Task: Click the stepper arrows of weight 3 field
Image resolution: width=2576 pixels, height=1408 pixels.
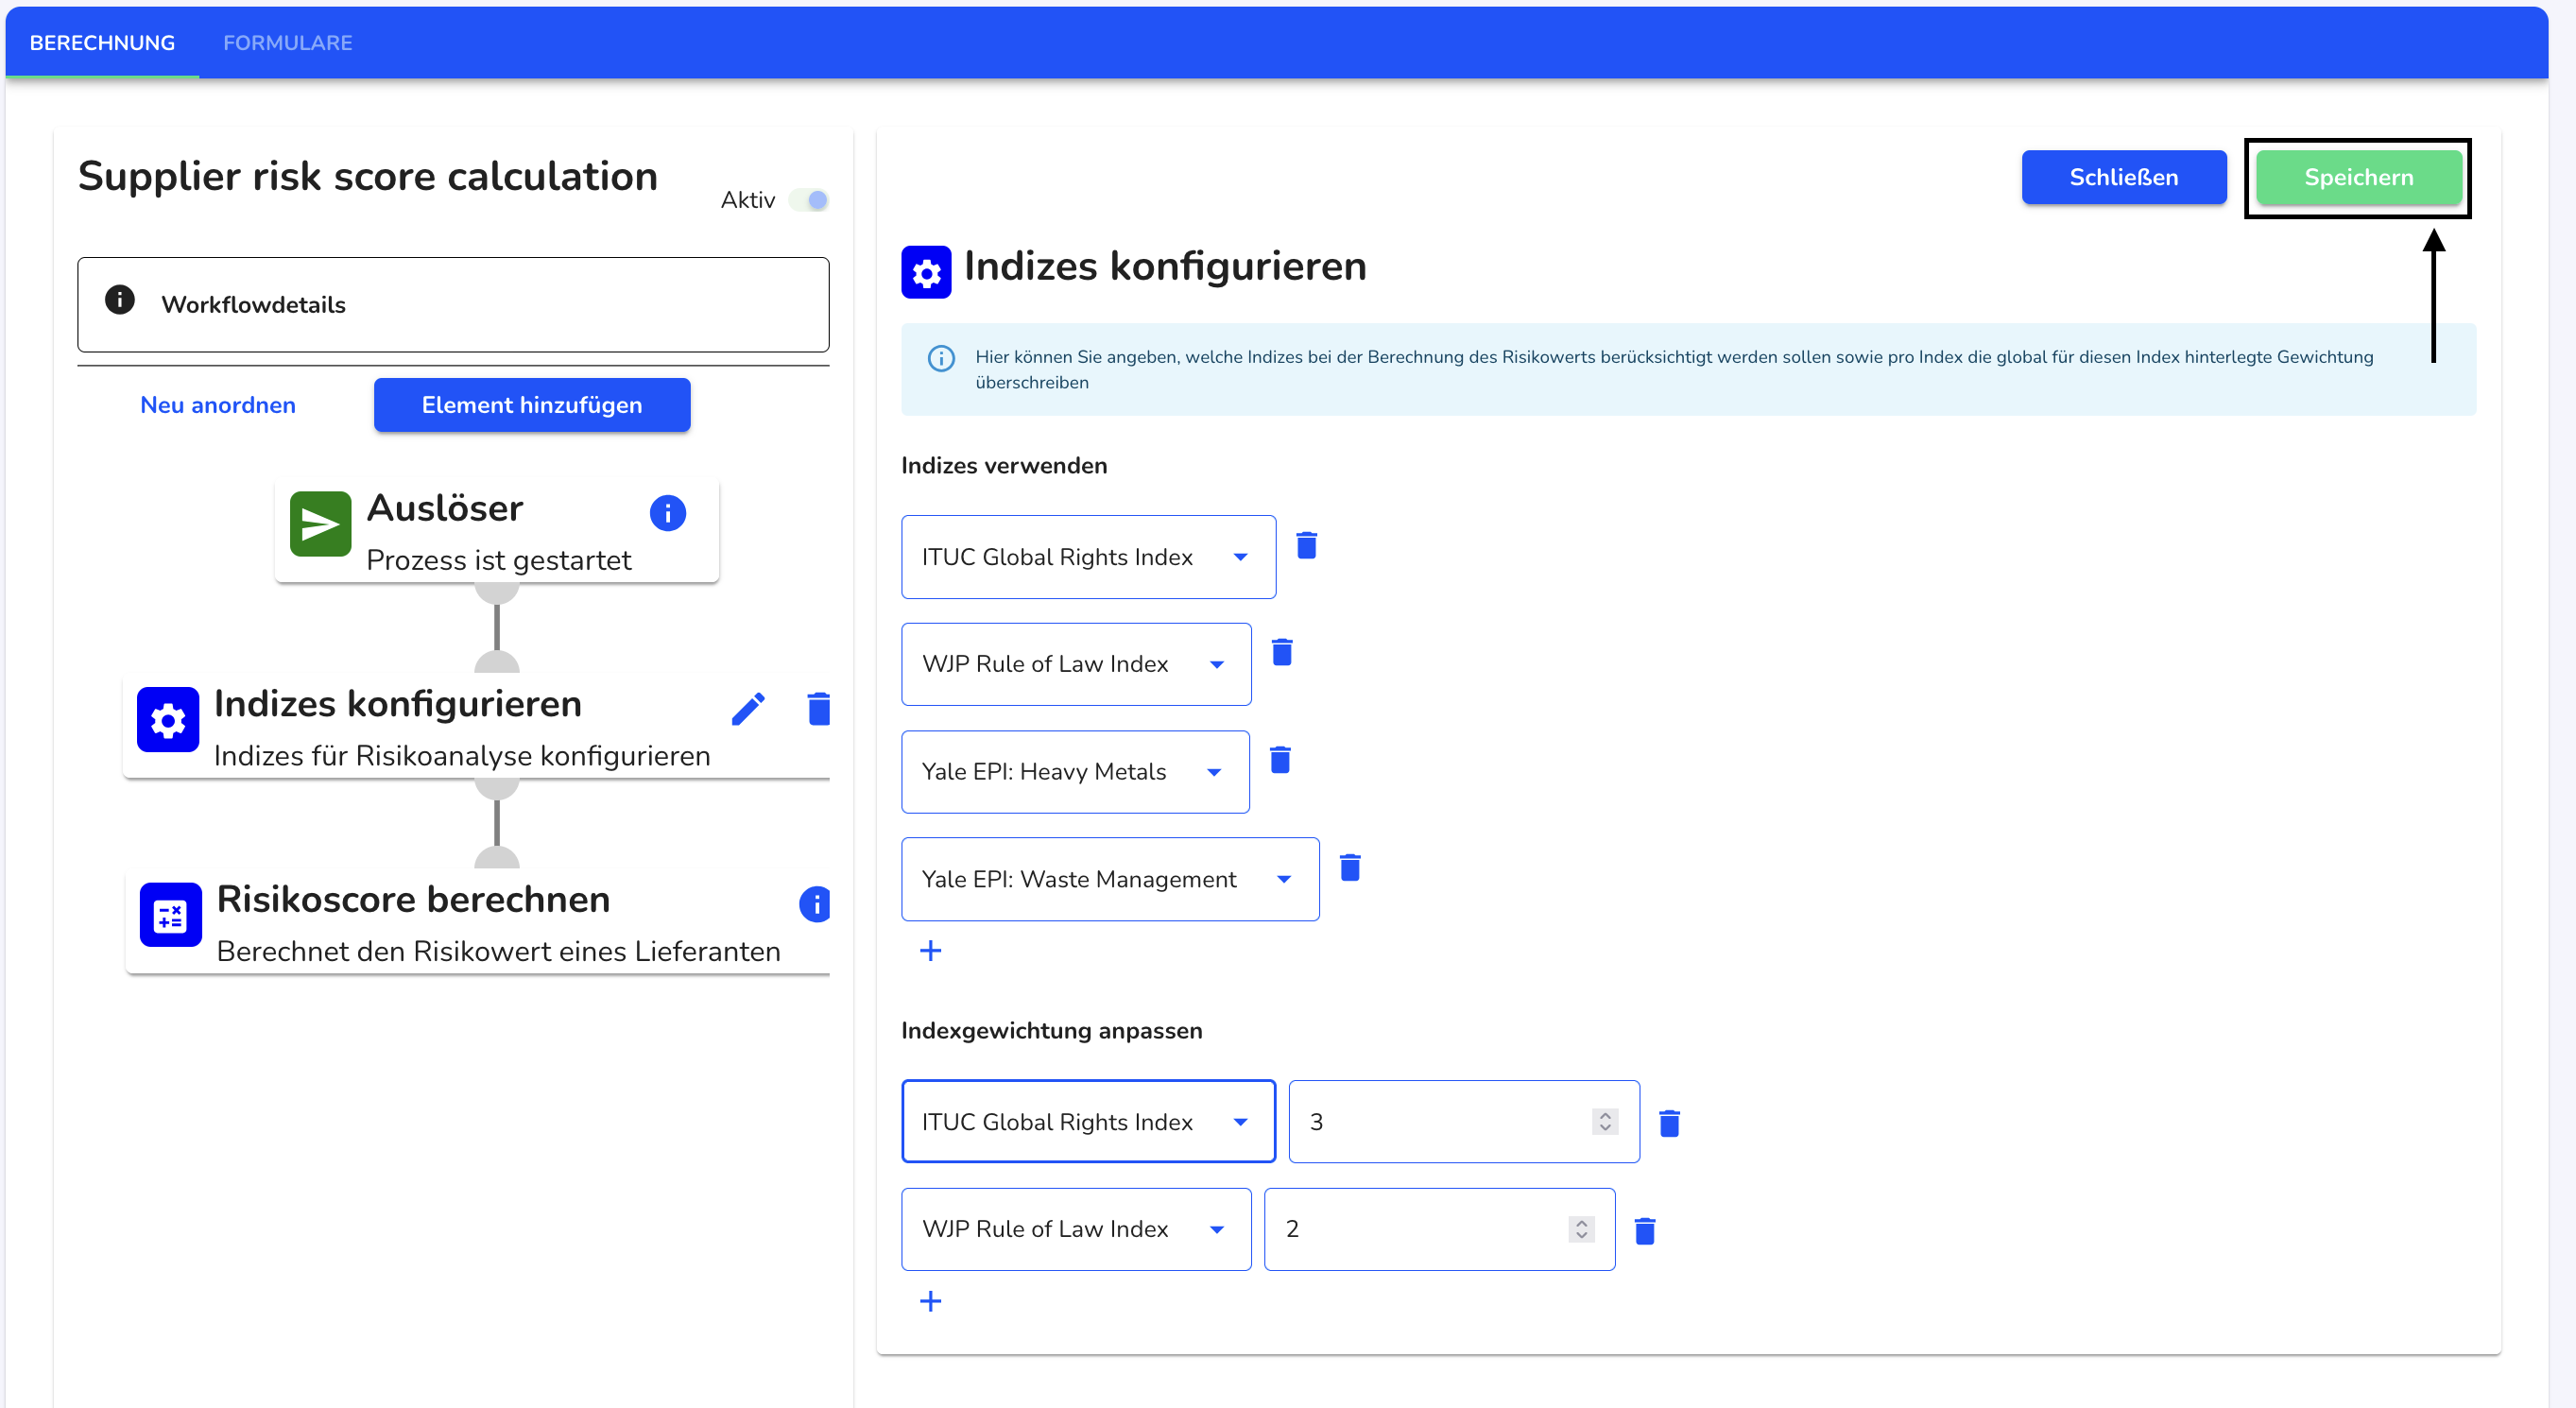Action: coord(1605,1122)
